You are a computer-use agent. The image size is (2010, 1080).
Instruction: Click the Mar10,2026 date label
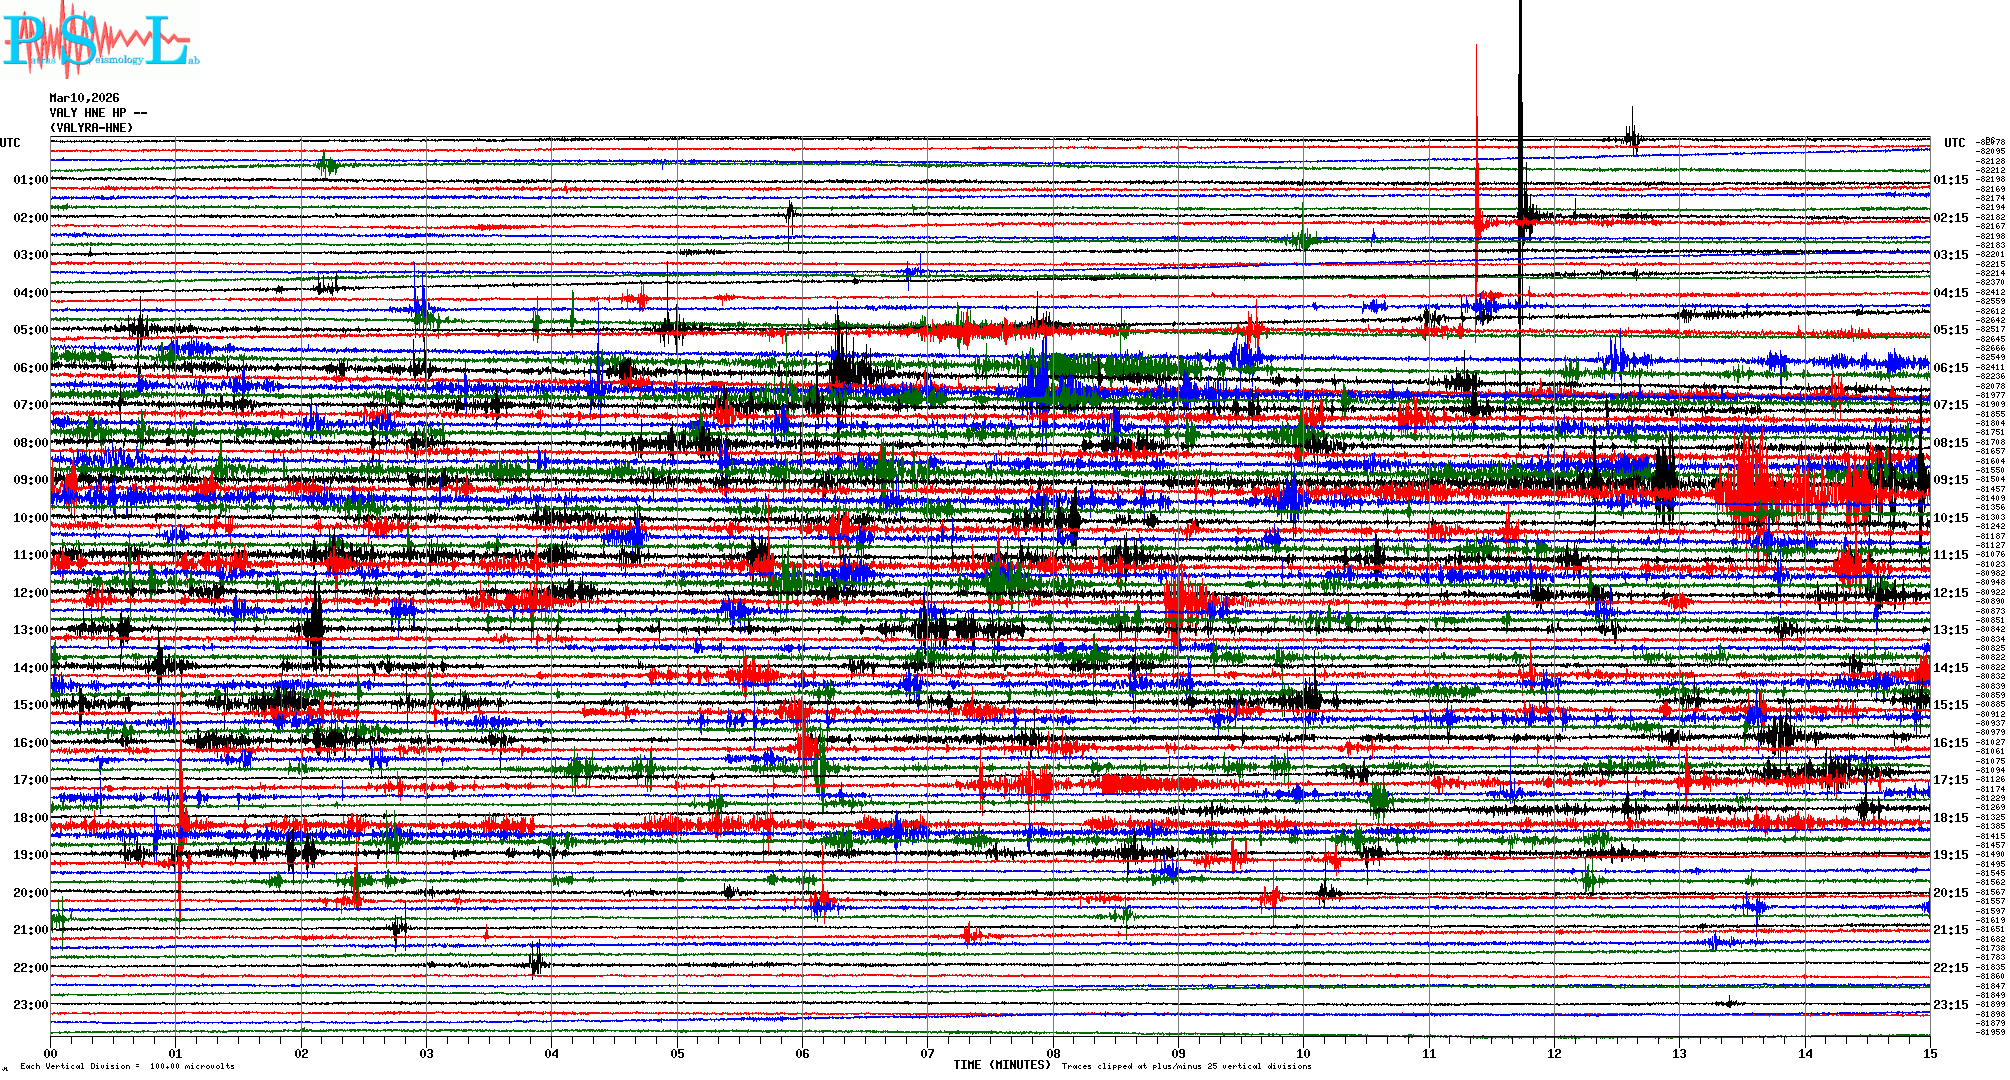coord(84,98)
